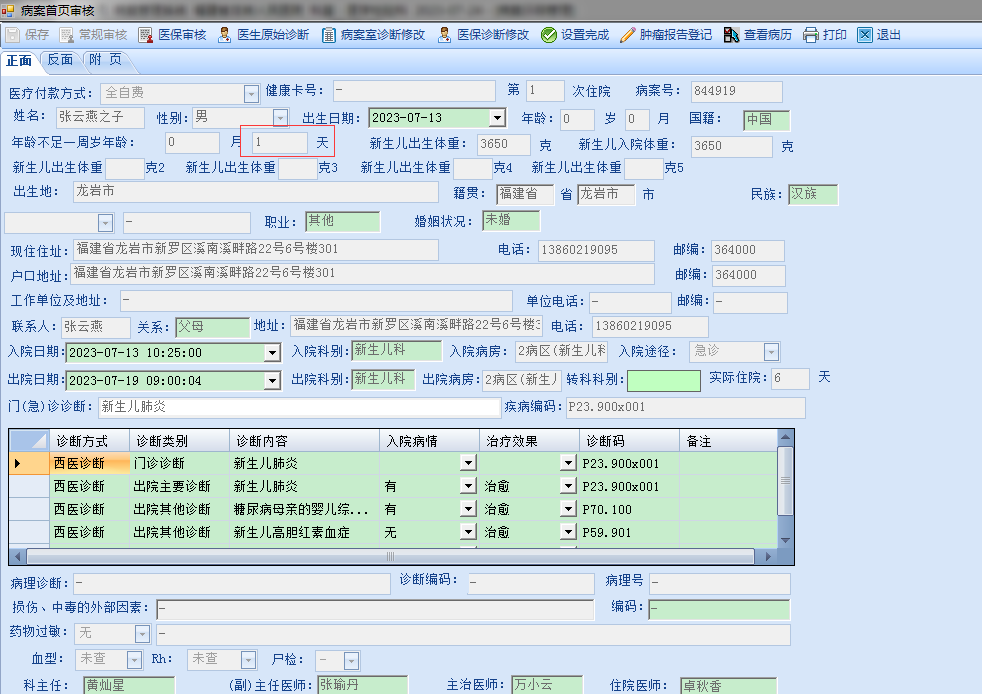Open 治疗效果 dropdown for P70.100 row

567,509
